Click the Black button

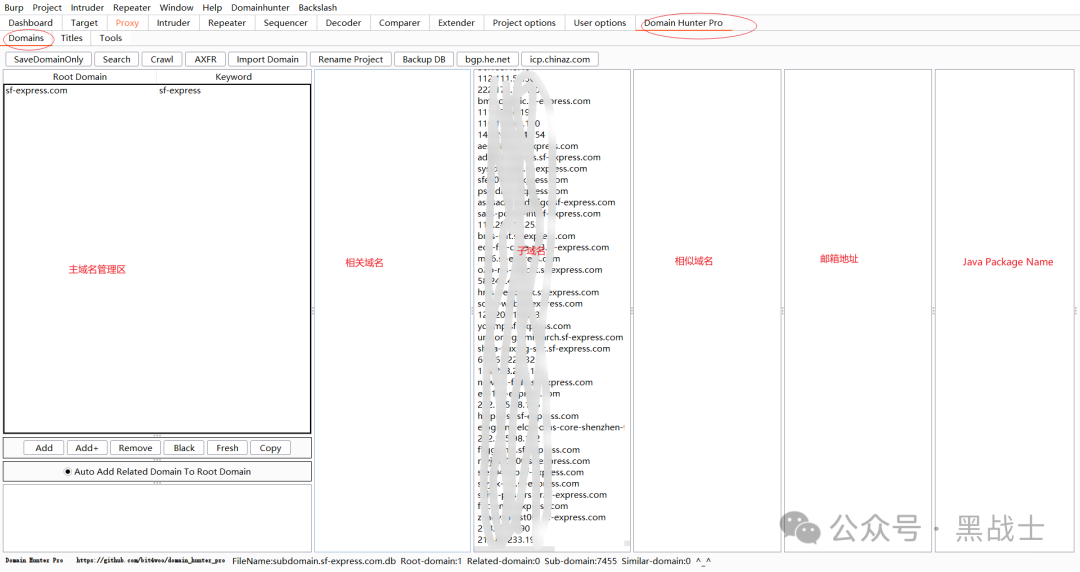click(x=184, y=448)
